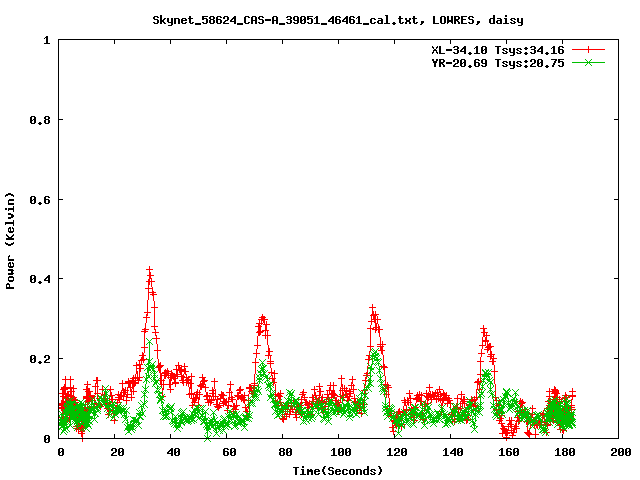Click the red peak near 72 seconds

(x=262, y=318)
